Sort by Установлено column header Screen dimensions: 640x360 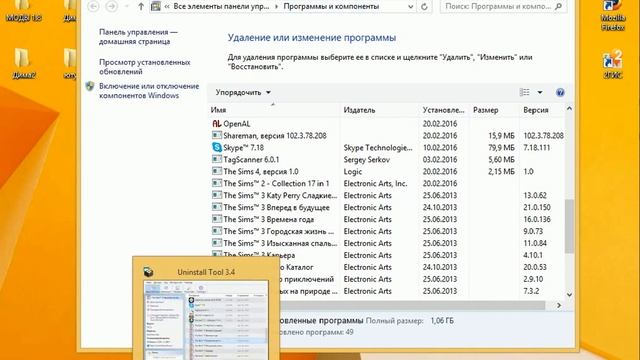pyautogui.click(x=444, y=110)
